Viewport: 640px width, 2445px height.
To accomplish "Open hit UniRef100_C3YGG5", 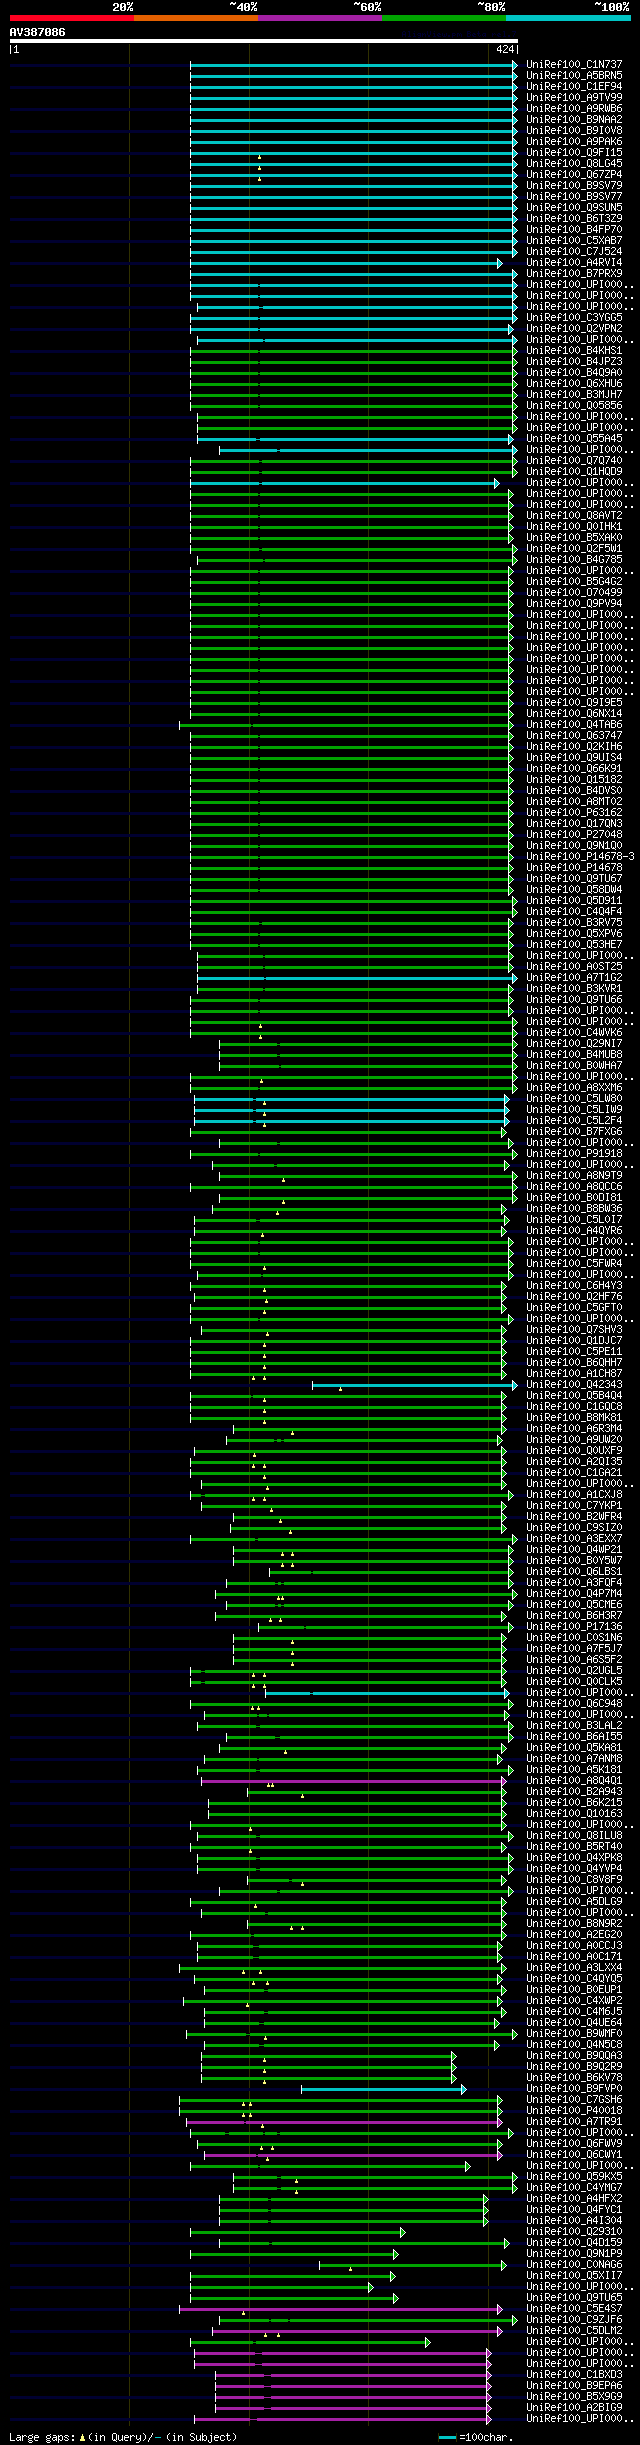I will (574, 318).
